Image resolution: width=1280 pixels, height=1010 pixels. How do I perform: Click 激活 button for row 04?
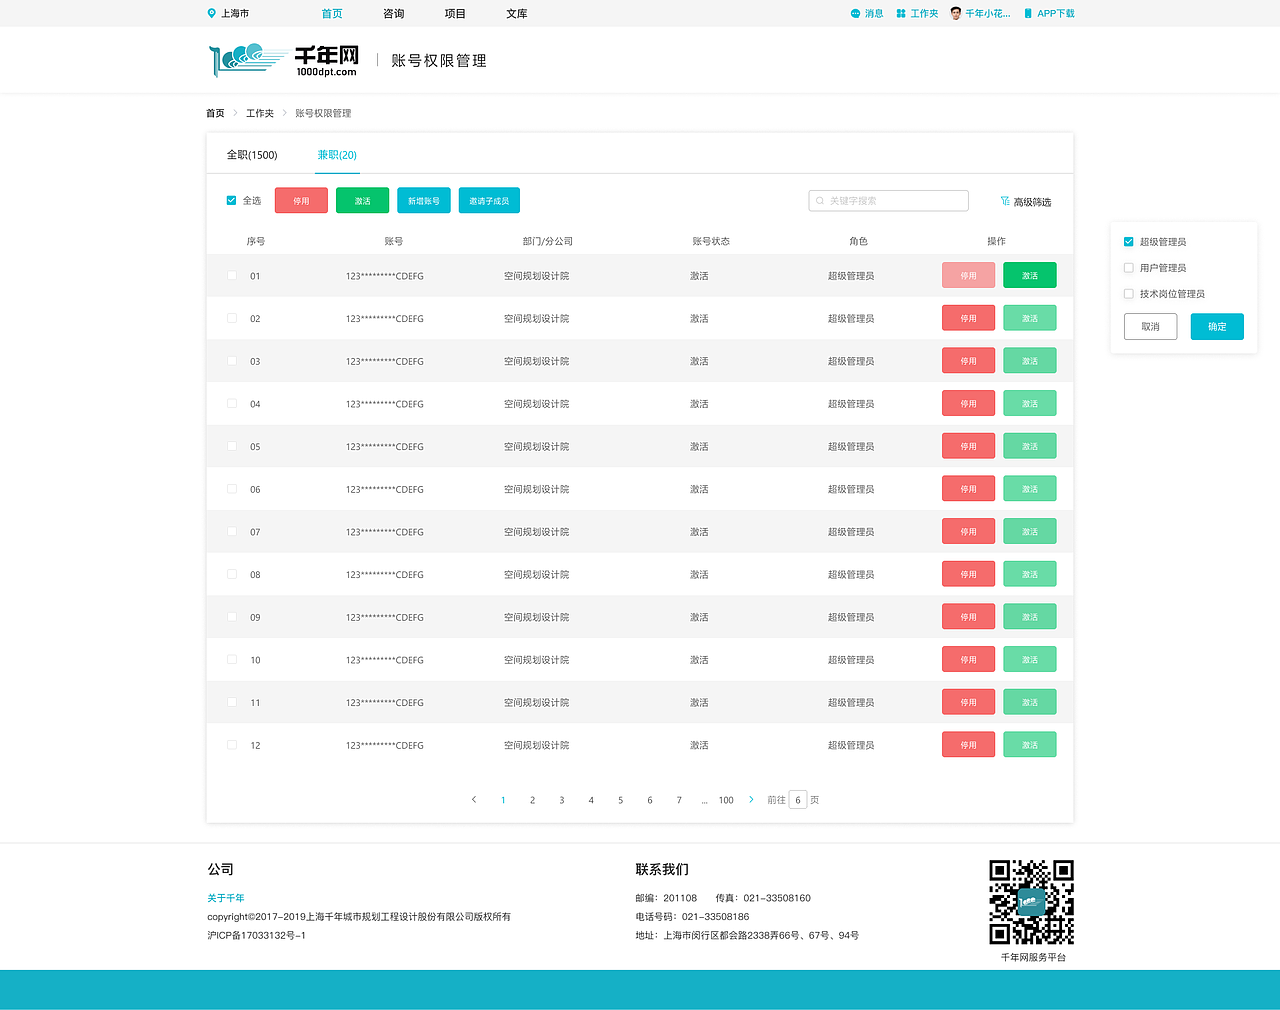(1030, 404)
